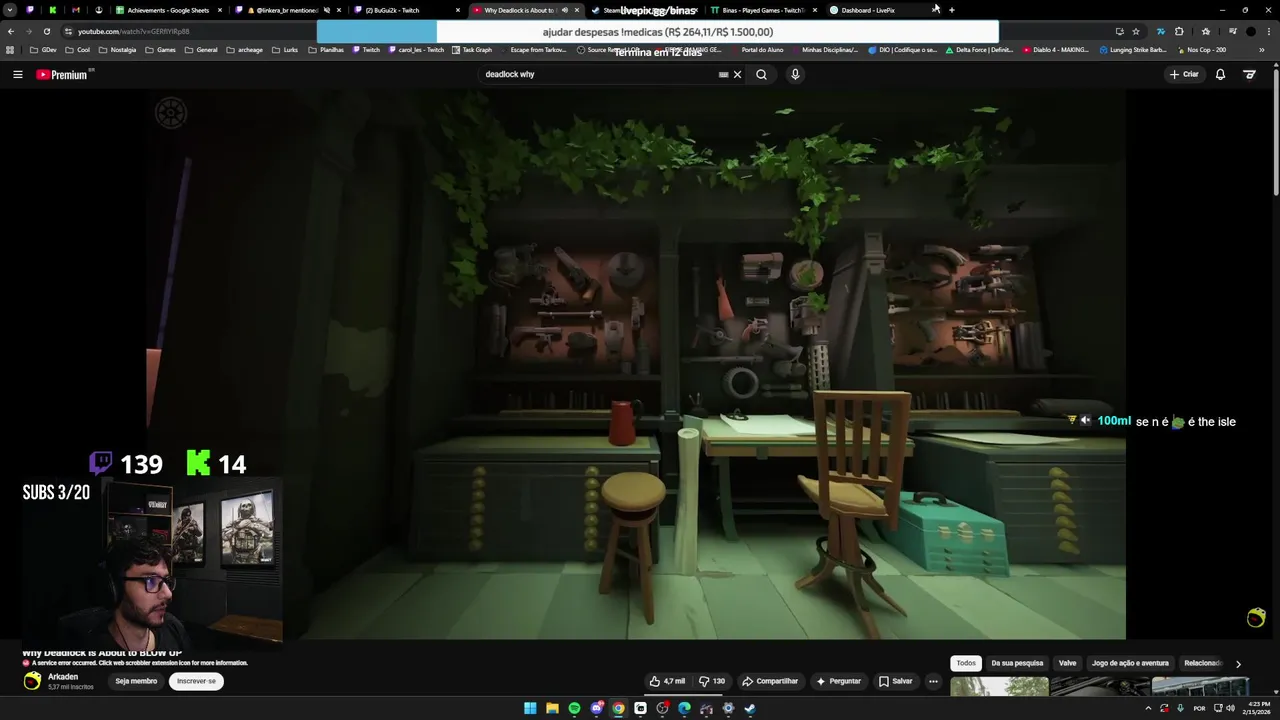The image size is (1280, 720).
Task: Open the on-screen keyboard icon in search box
Action: (723, 74)
